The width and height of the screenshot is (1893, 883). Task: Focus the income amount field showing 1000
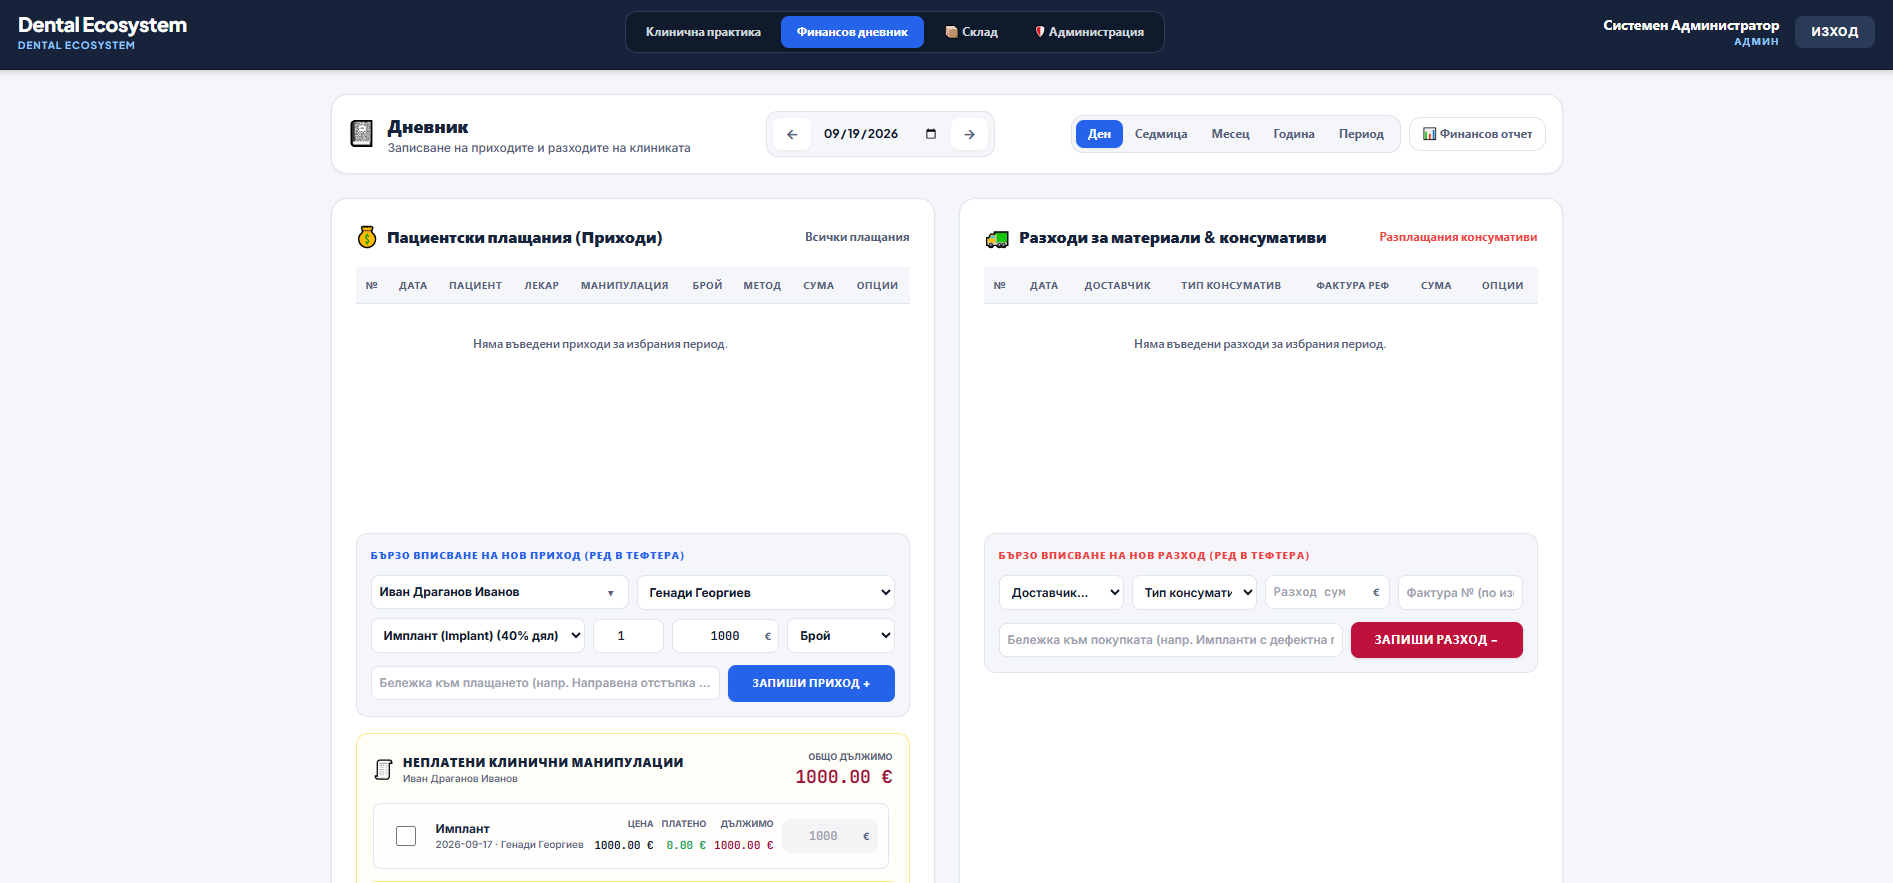(x=725, y=636)
